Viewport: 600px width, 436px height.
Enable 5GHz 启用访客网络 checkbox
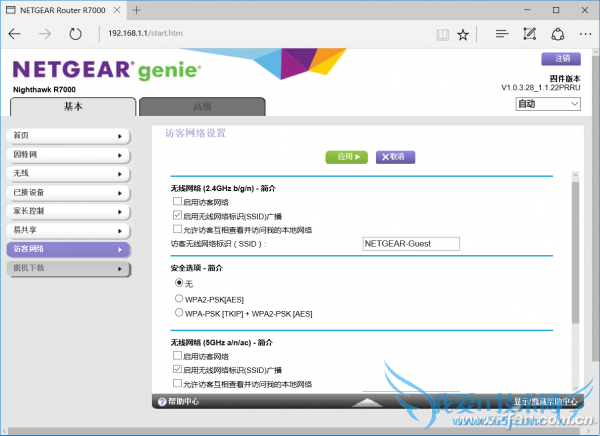[x=177, y=356]
